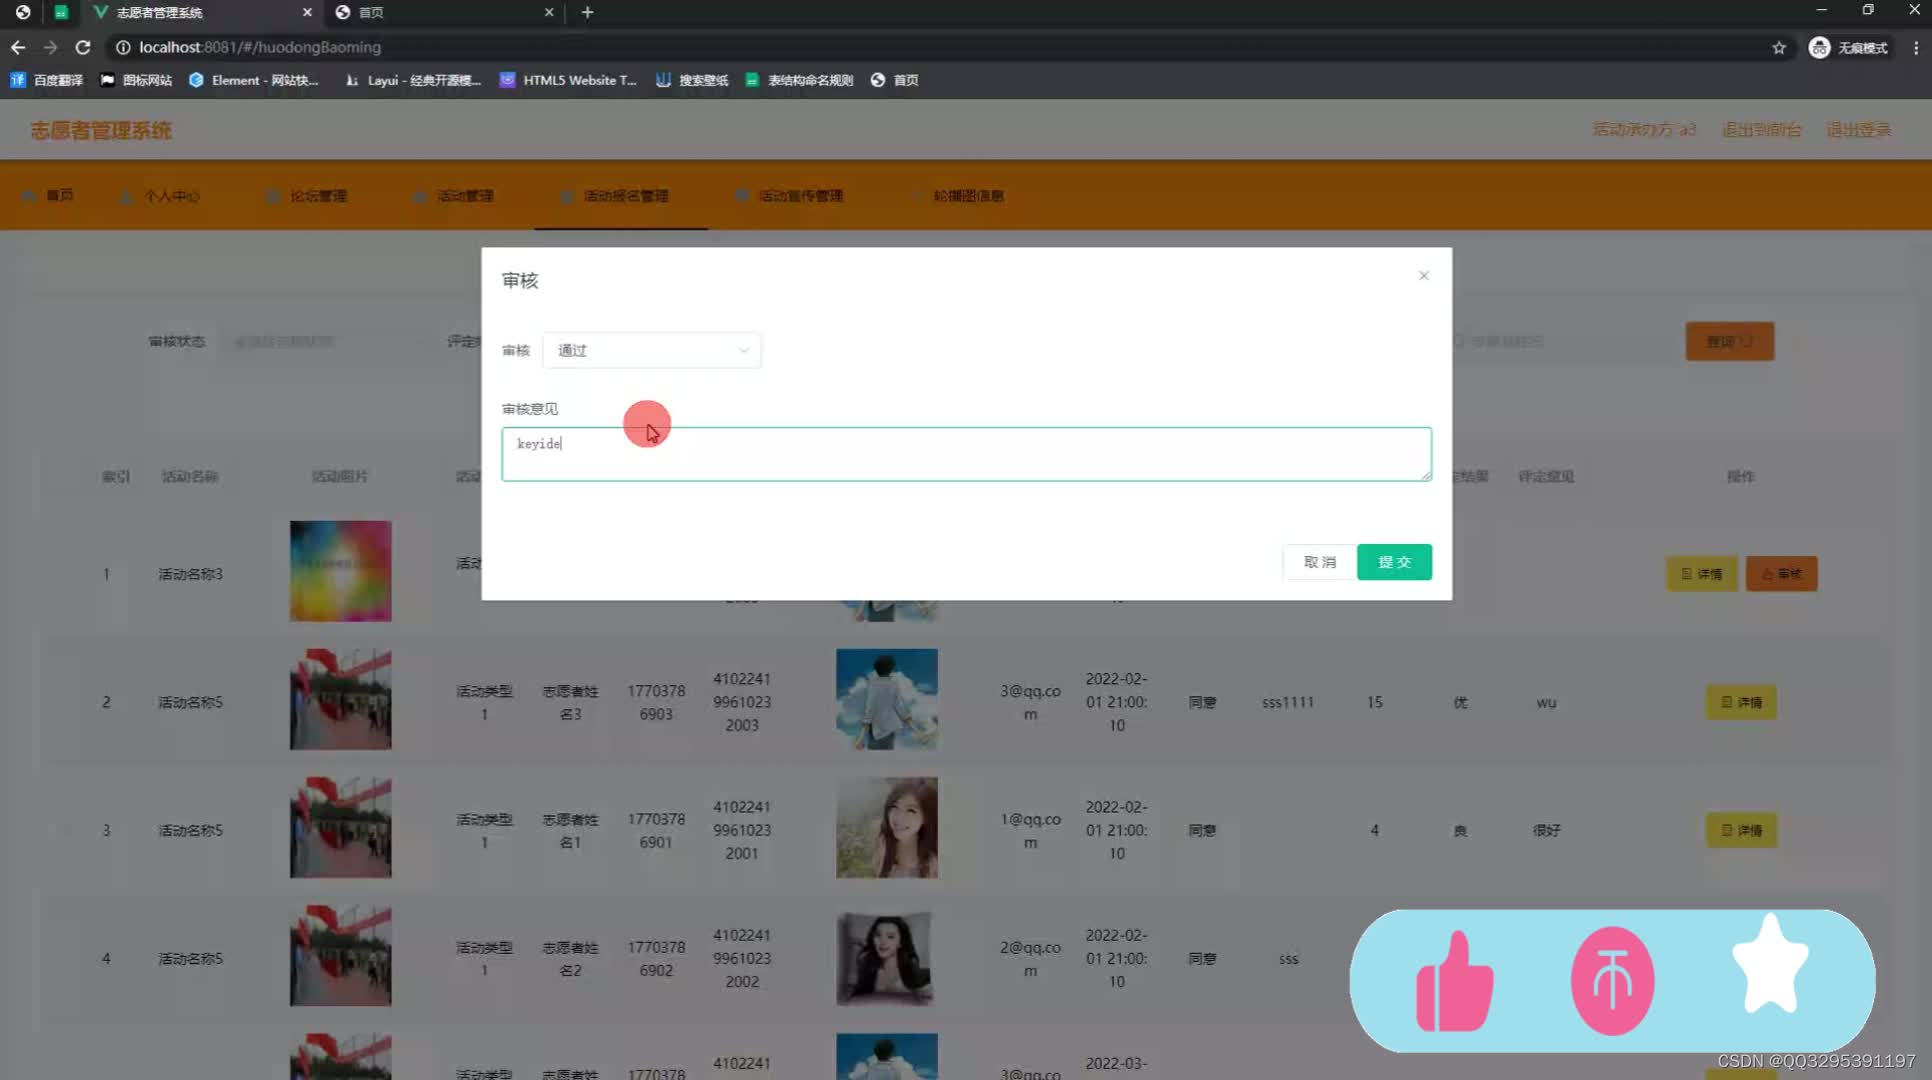Click the 查询 search button

[x=1730, y=341]
